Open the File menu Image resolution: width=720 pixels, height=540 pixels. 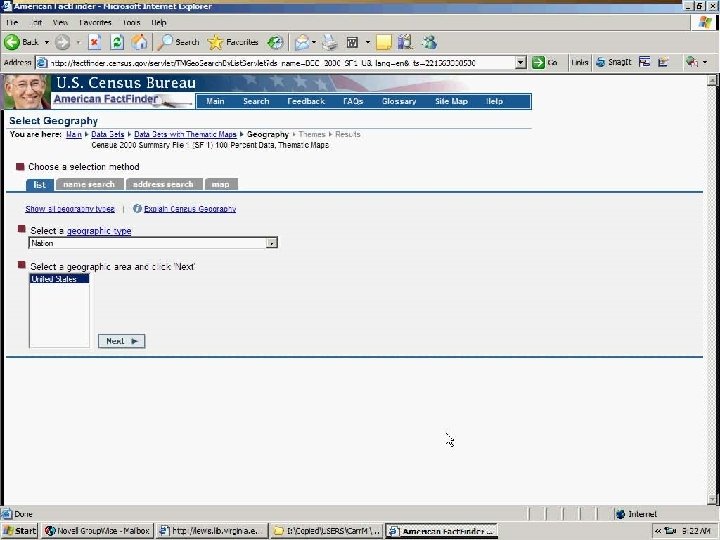point(12,22)
